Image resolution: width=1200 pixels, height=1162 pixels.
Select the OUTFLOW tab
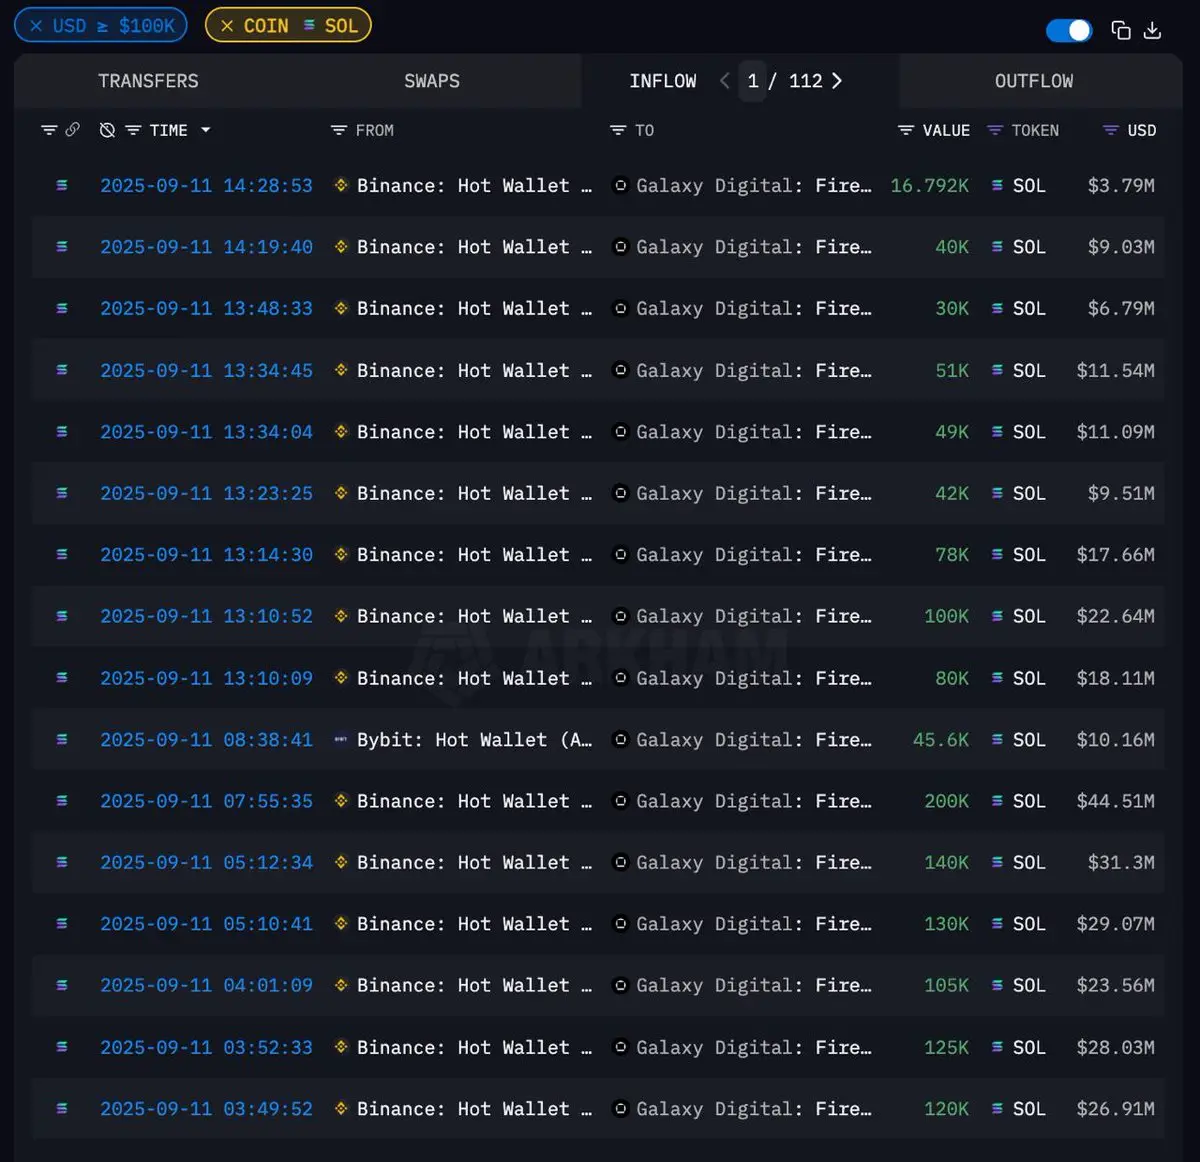1034,81
